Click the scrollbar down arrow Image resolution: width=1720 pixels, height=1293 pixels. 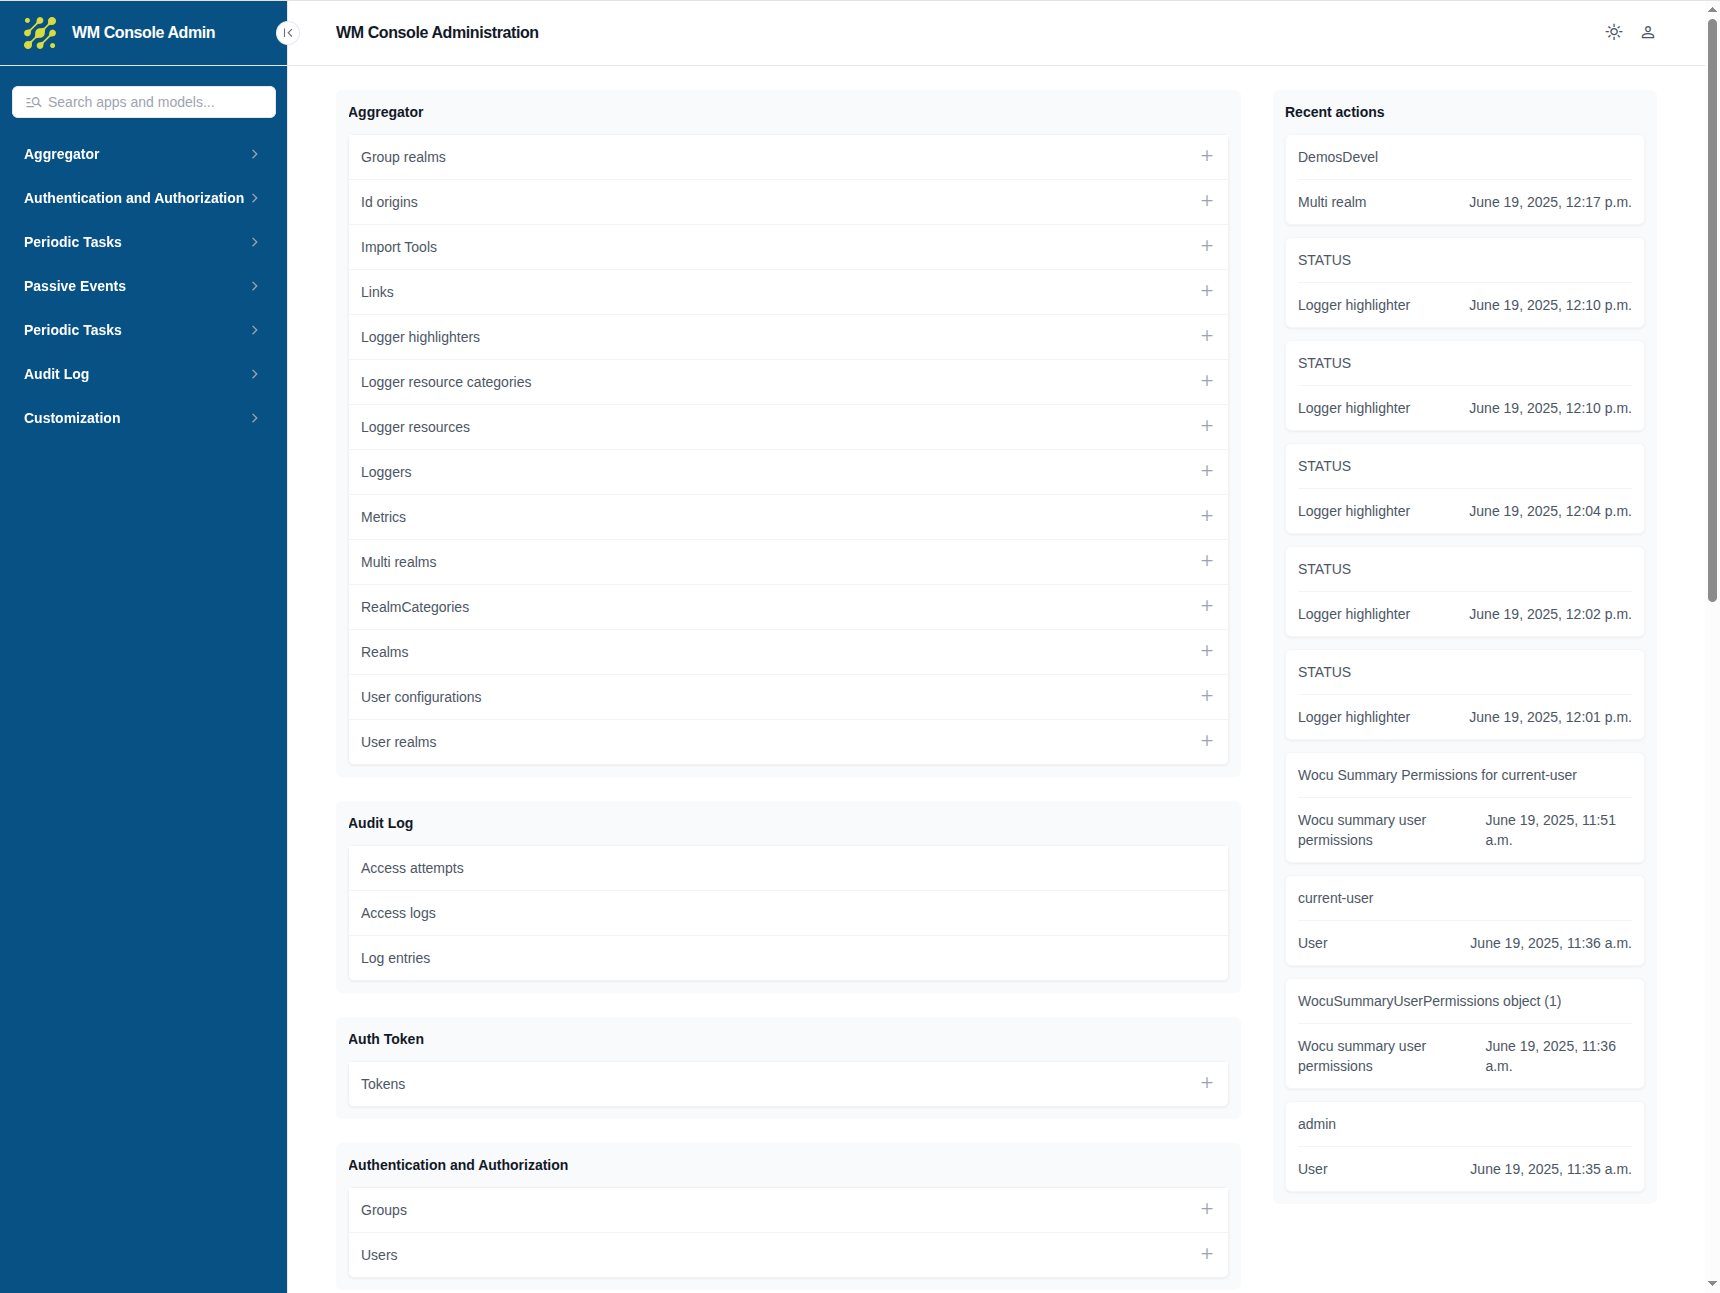point(1712,1284)
